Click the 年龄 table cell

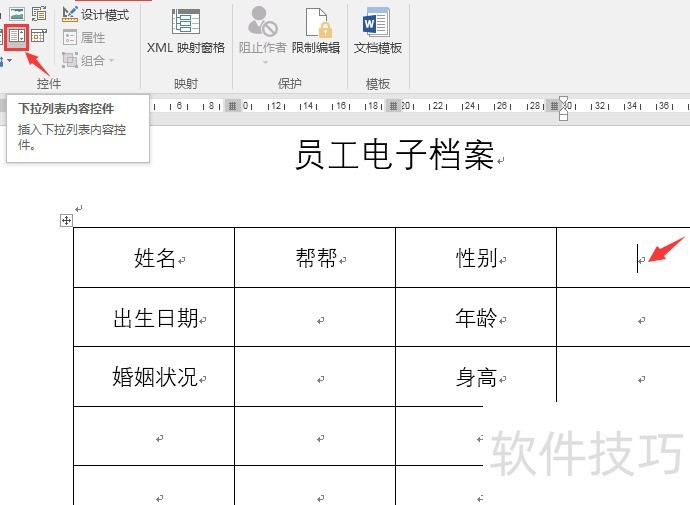pyautogui.click(x=476, y=317)
